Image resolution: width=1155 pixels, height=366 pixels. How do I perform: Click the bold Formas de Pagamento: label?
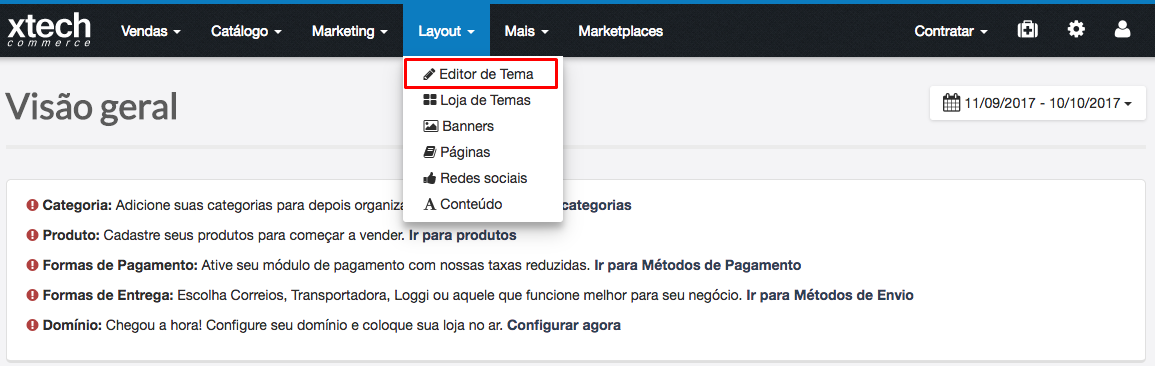[x=121, y=264]
